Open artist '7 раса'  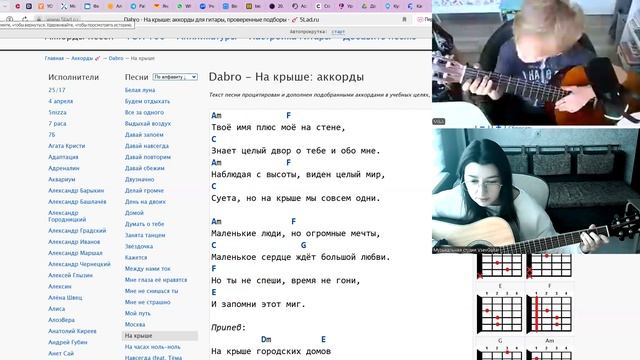click(x=57, y=123)
